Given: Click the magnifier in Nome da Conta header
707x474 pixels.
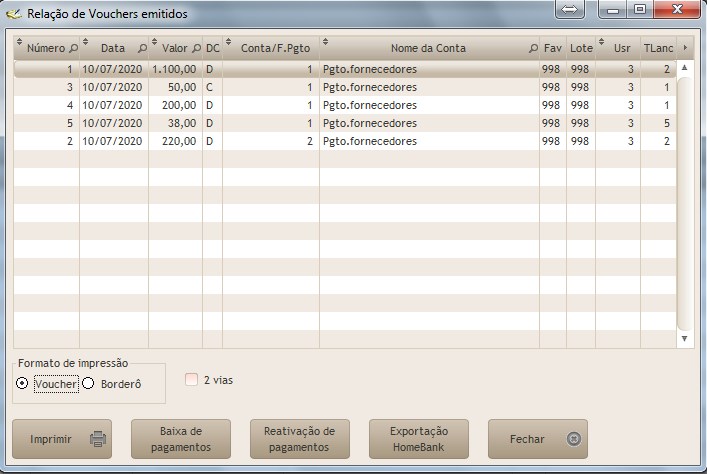Looking at the screenshot, I should click(533, 48).
